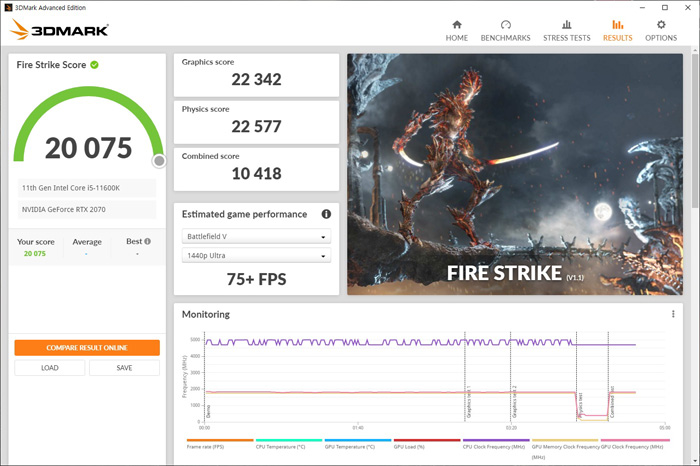This screenshot has height=466, width=700.
Task: Click the vertical scrollbar thumb
Action: click(x=695, y=129)
